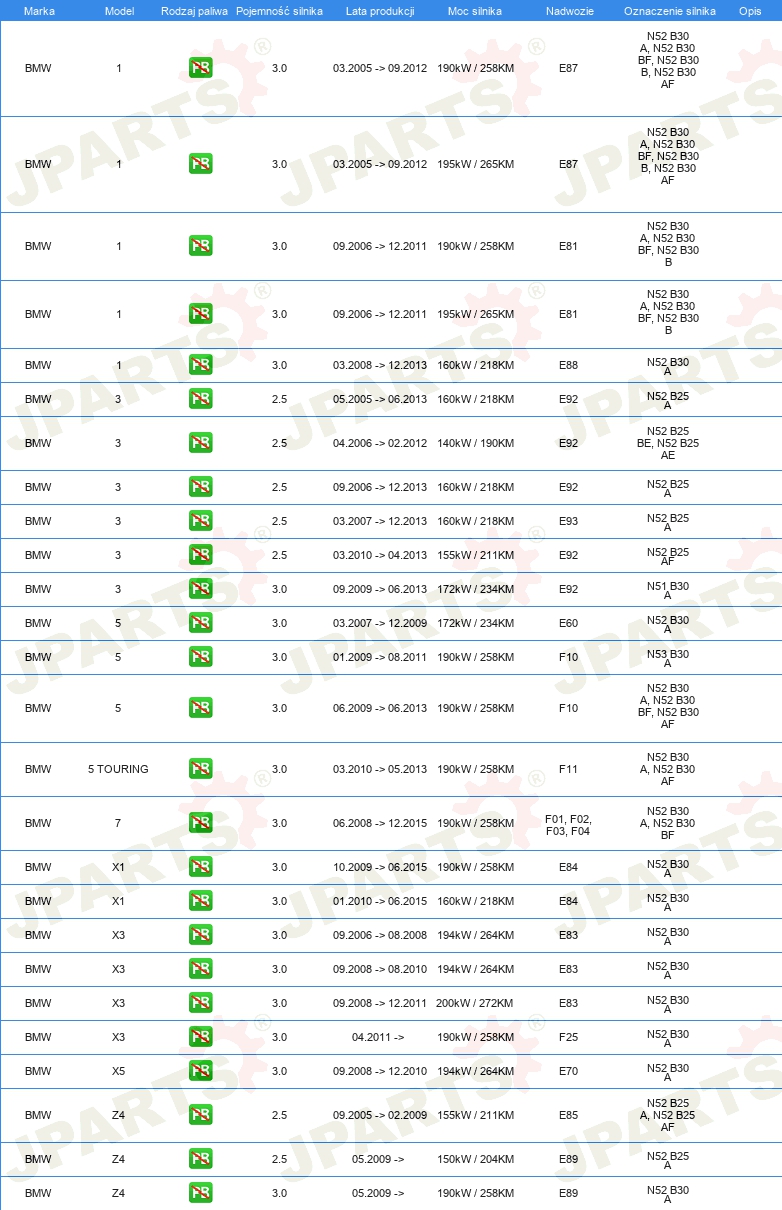Click fuel icon in N51 B30 engine row
782x1210 pixels.
tap(200, 589)
